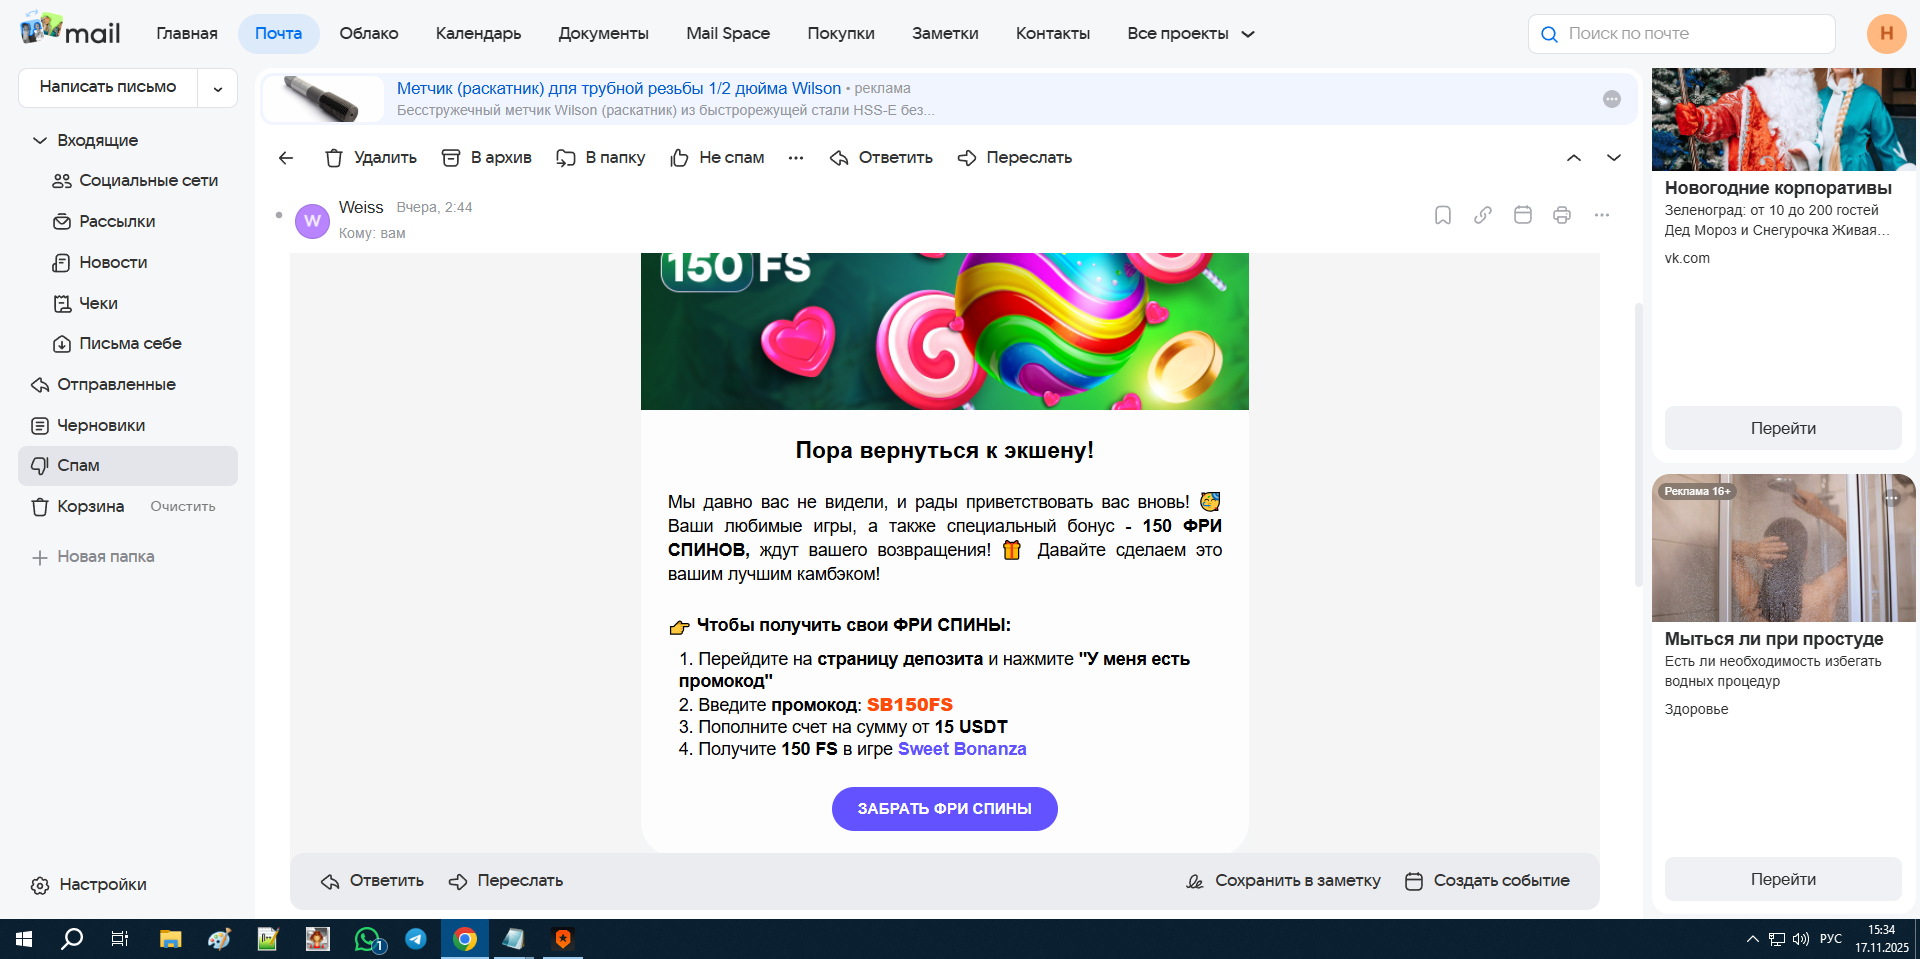Click the email scrollbar thumb
The height and width of the screenshot is (959, 1920).
click(1638, 445)
